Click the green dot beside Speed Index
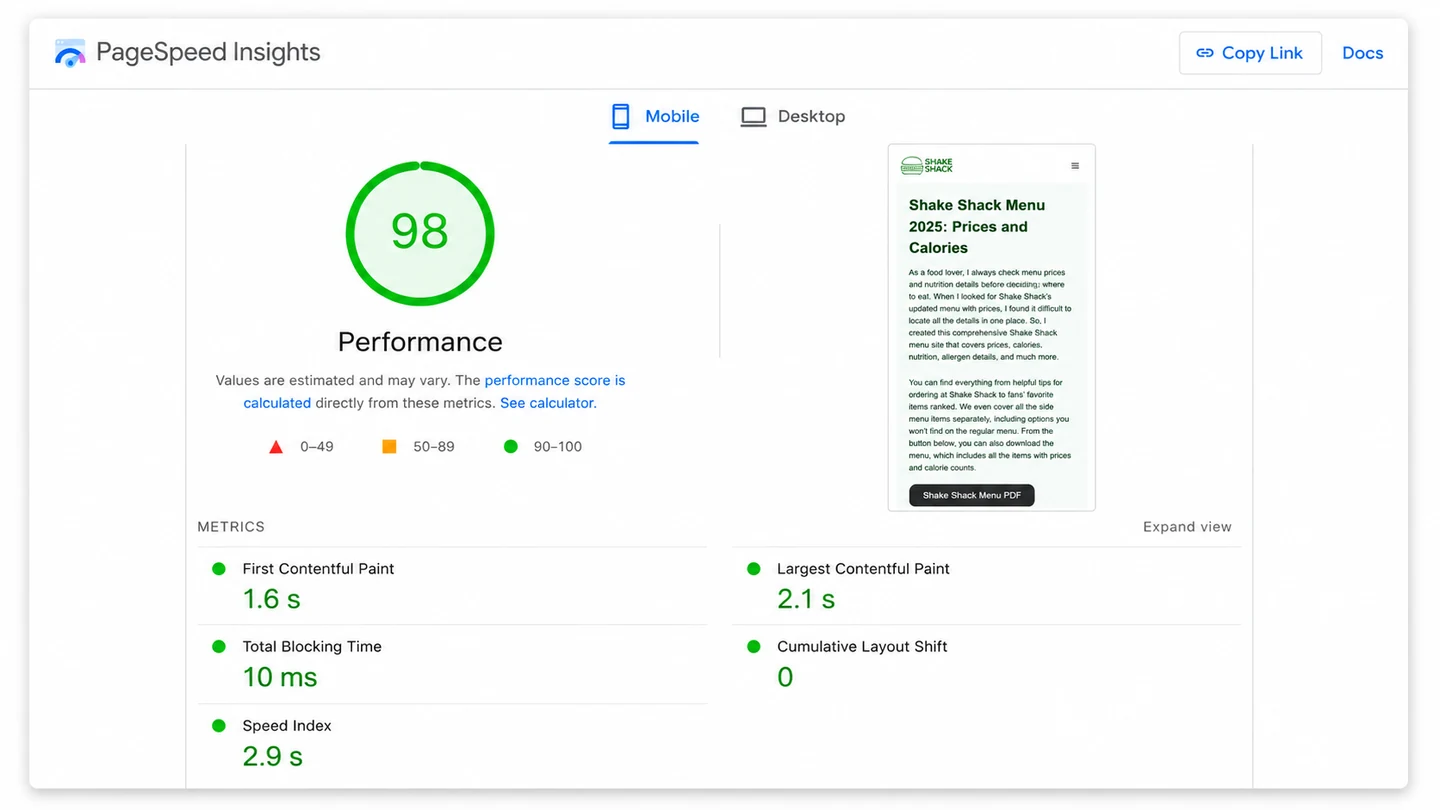 (219, 725)
